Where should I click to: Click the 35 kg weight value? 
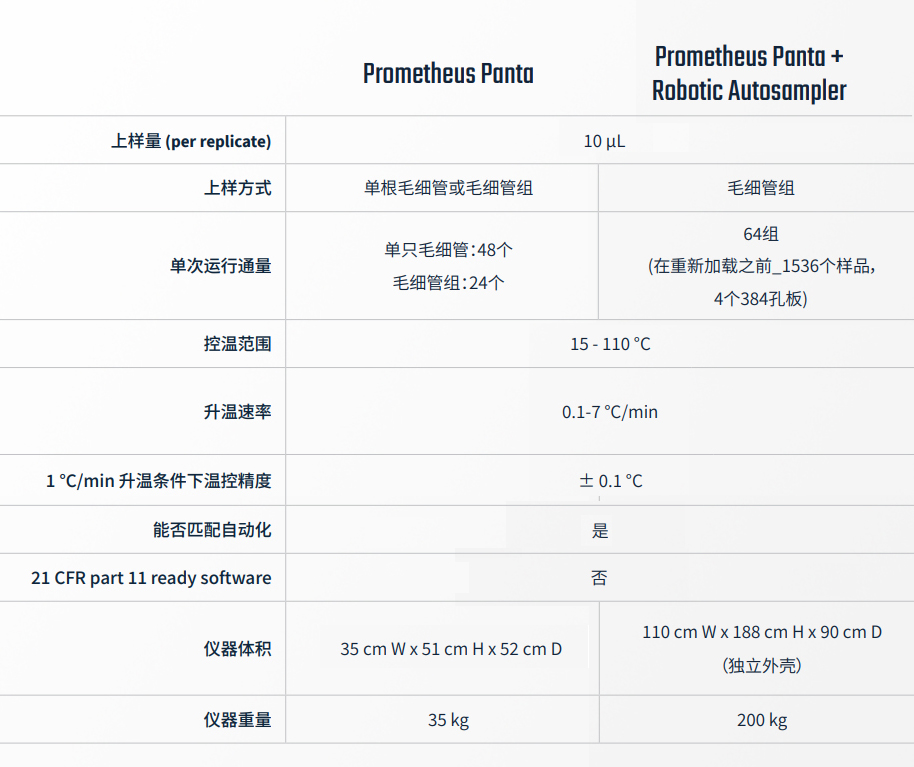tap(448, 720)
